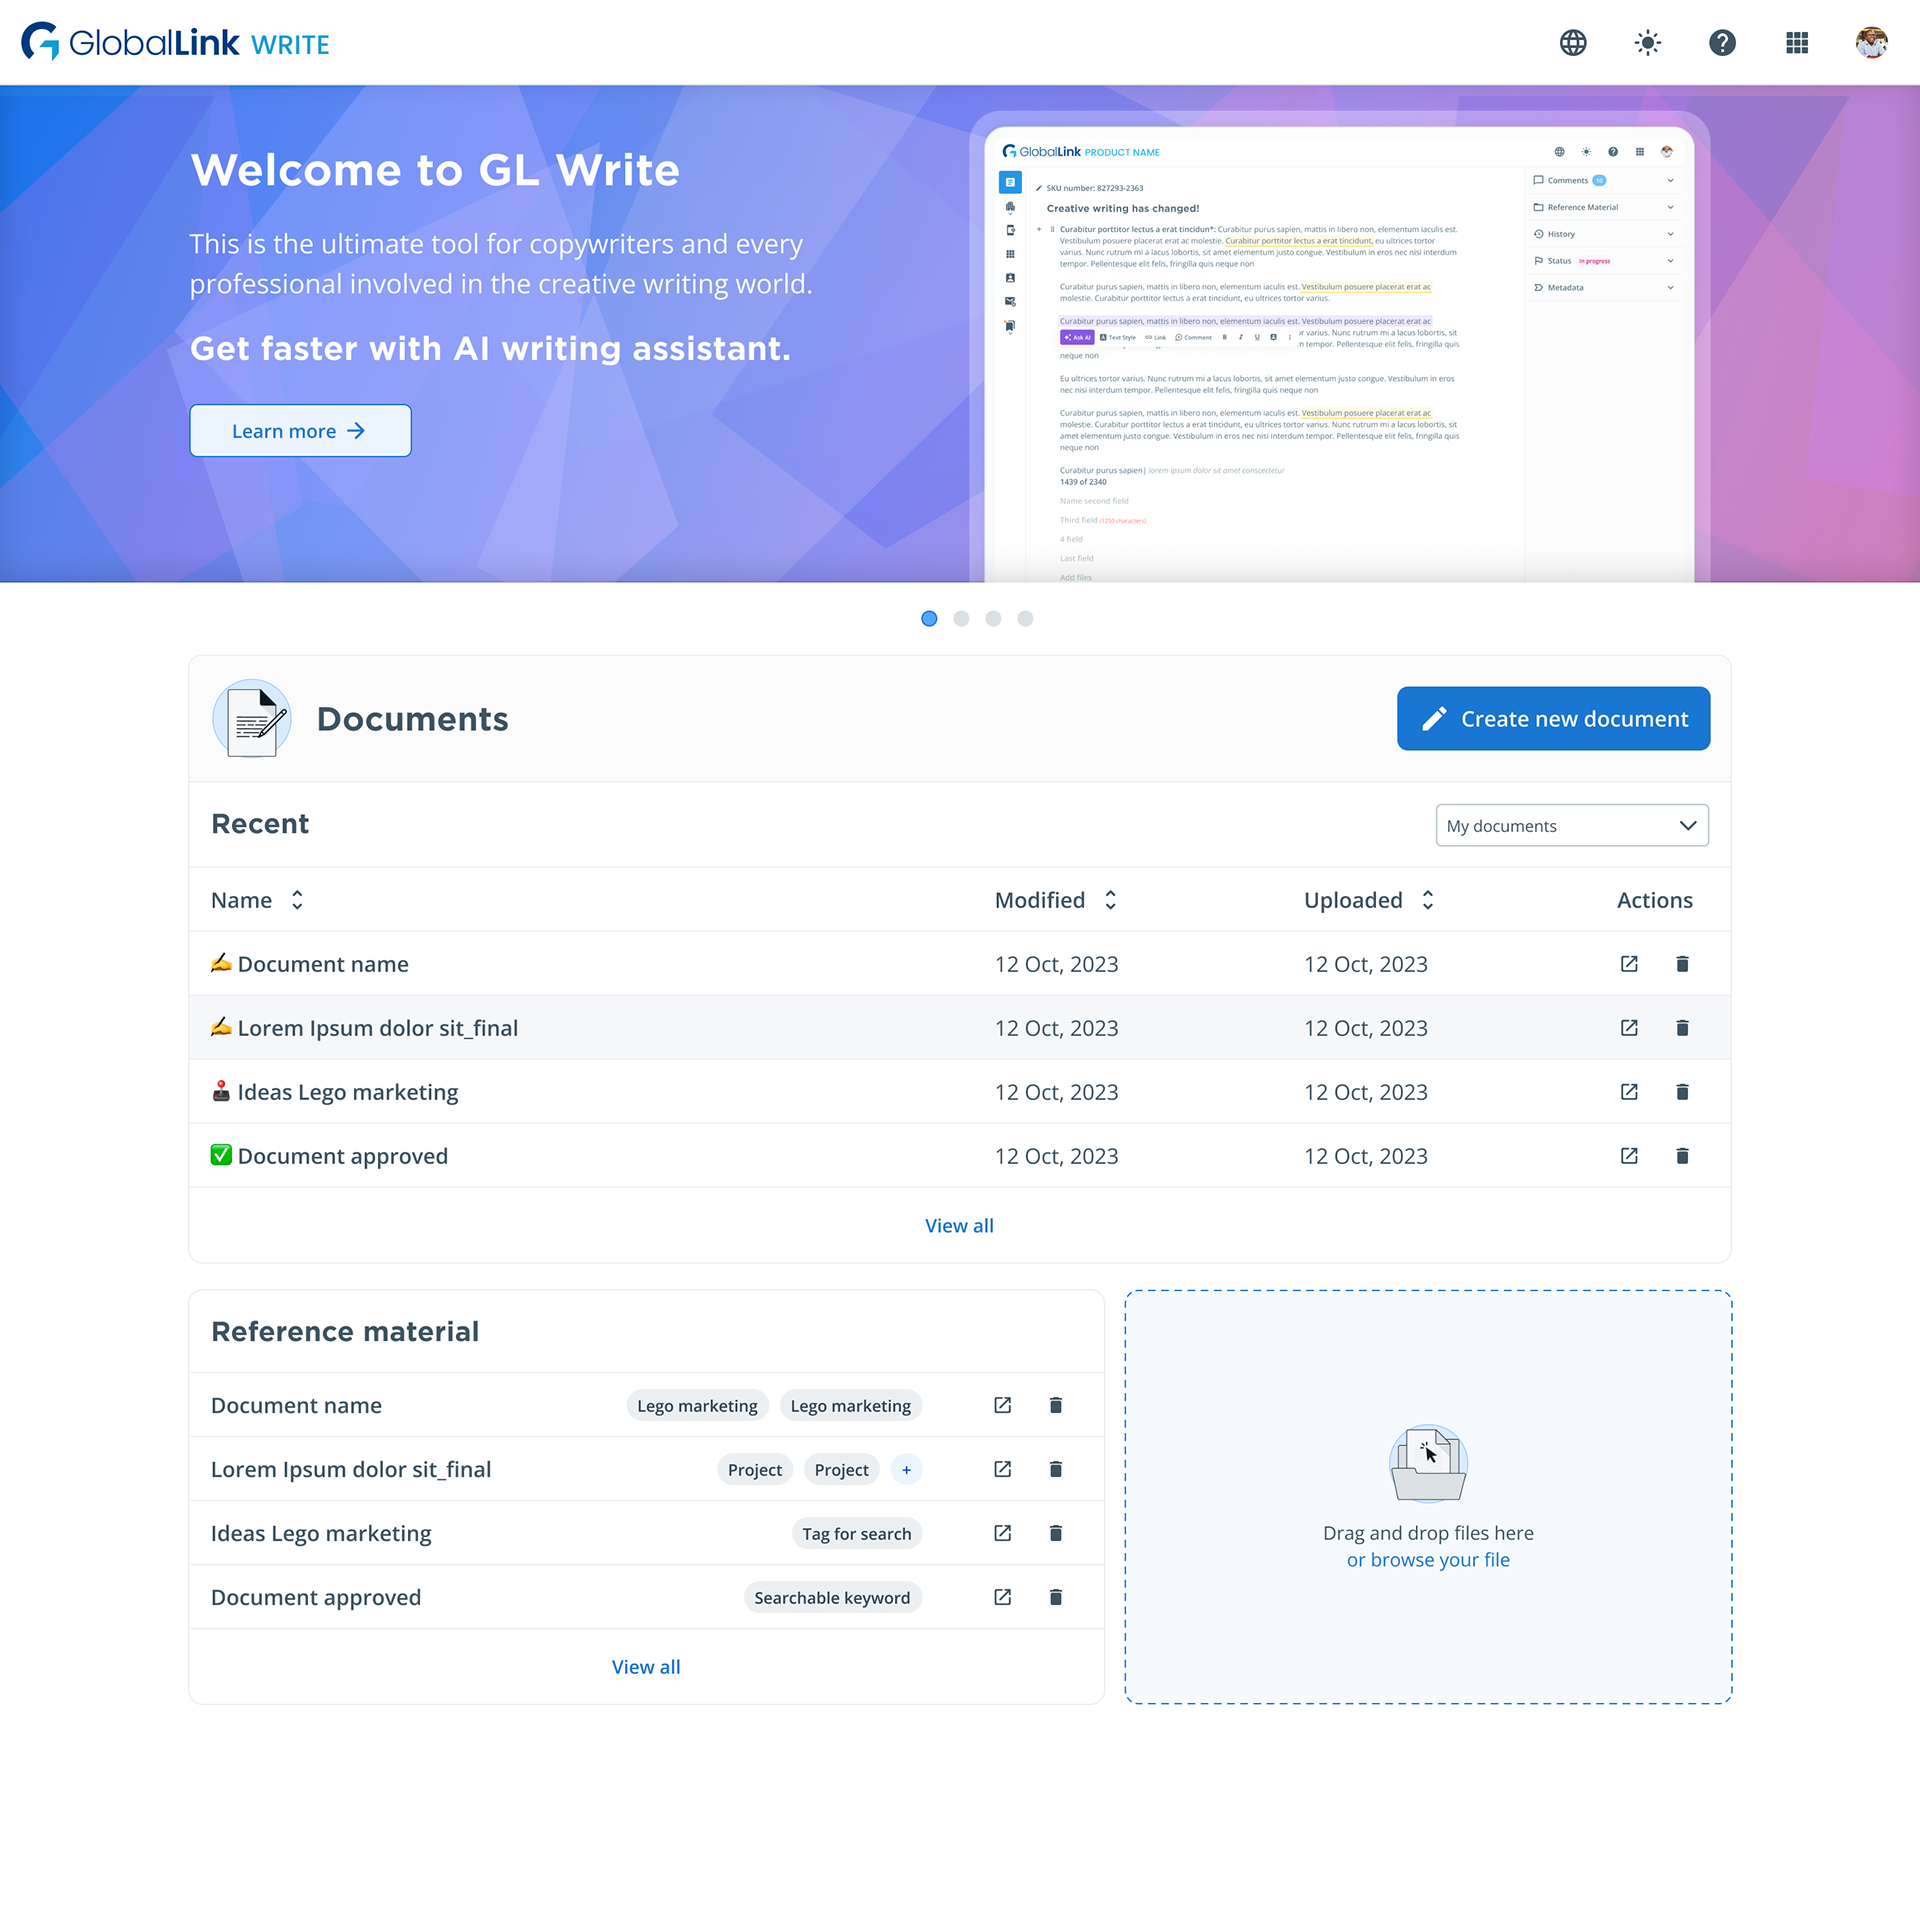Click 'Document approved' in Recent list
Image resolution: width=1920 pixels, height=1925 pixels.
pos(343,1156)
